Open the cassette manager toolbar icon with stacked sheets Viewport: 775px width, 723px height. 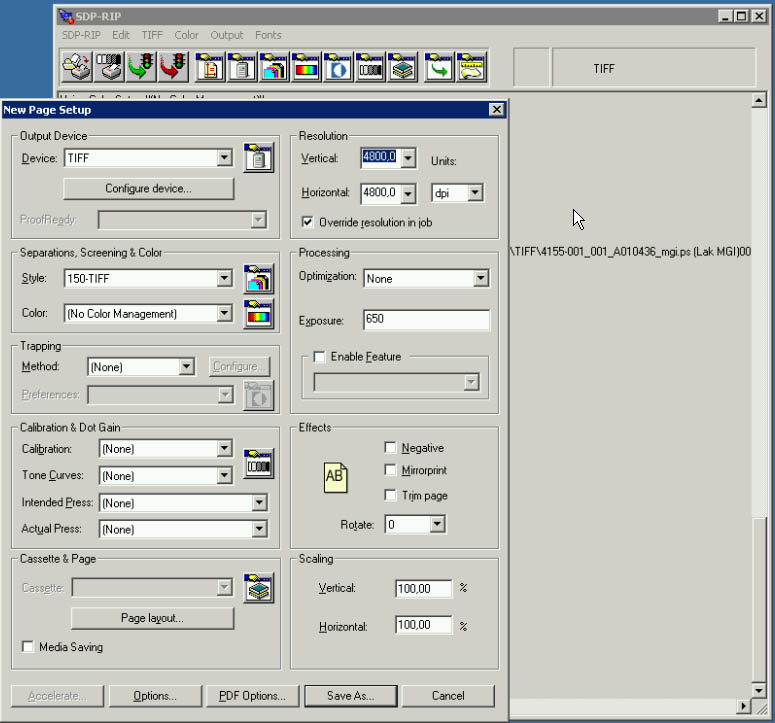(402, 67)
